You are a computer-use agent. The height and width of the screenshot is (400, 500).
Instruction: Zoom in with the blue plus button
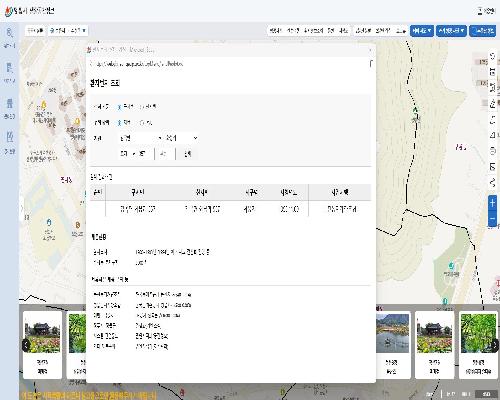[x=493, y=203]
